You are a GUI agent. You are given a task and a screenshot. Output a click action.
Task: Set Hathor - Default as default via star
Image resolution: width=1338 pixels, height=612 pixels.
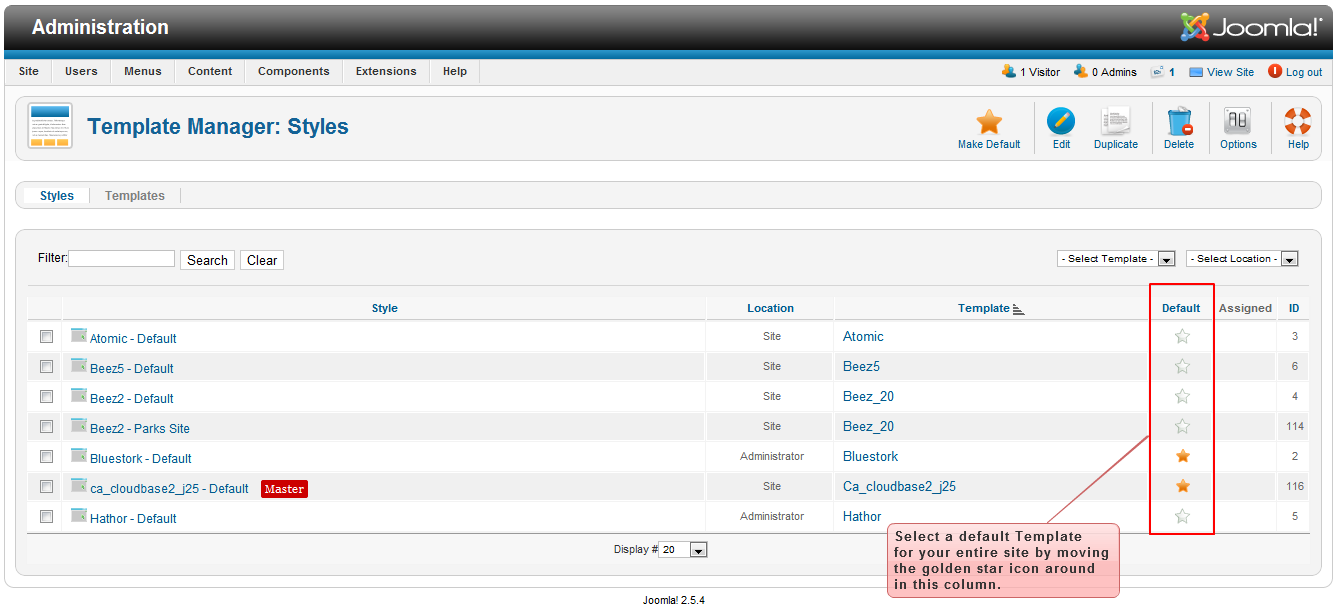[1182, 517]
